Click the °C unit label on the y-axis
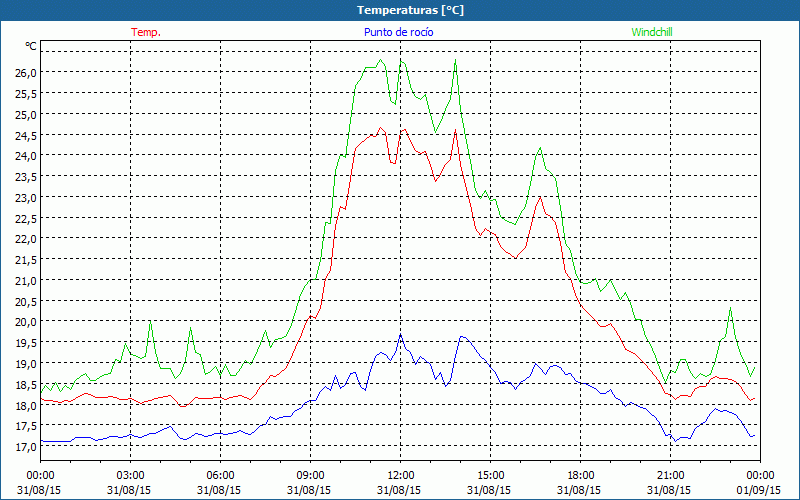Image resolution: width=800 pixels, height=500 pixels. [31, 46]
